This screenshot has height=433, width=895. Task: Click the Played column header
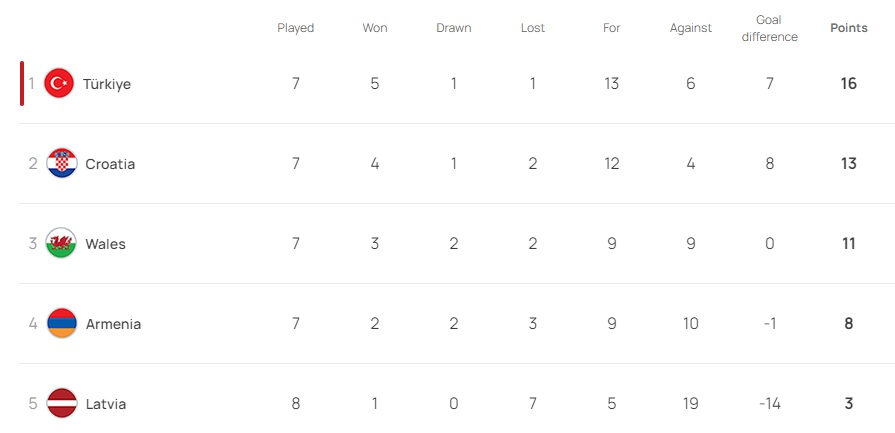pos(295,28)
